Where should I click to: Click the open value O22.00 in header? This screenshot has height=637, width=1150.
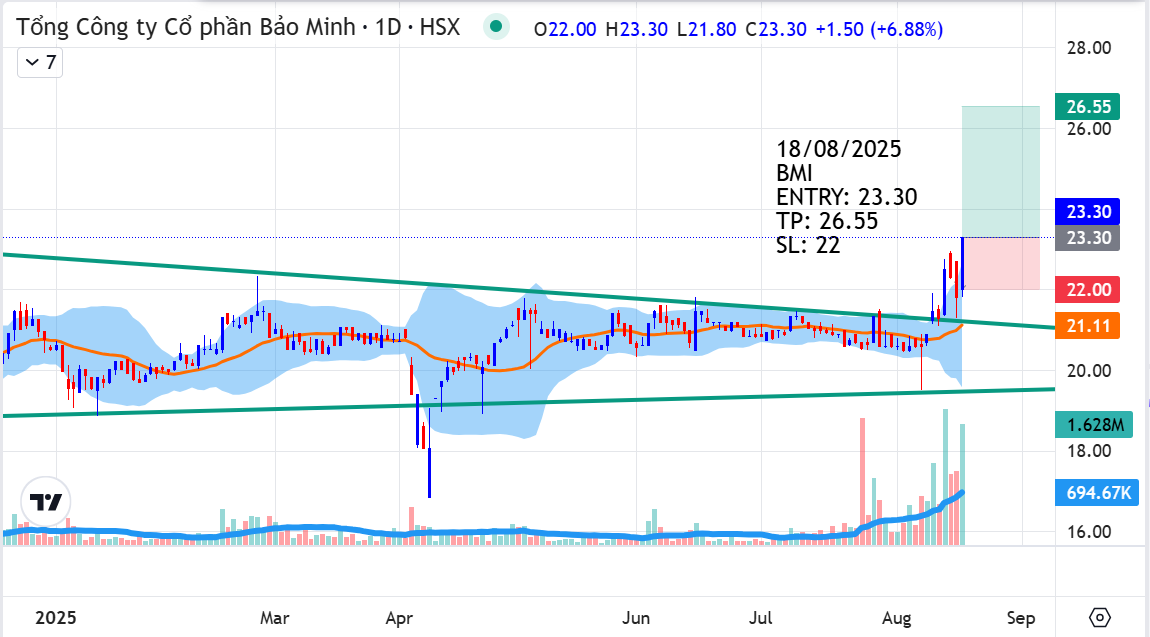click(x=565, y=29)
